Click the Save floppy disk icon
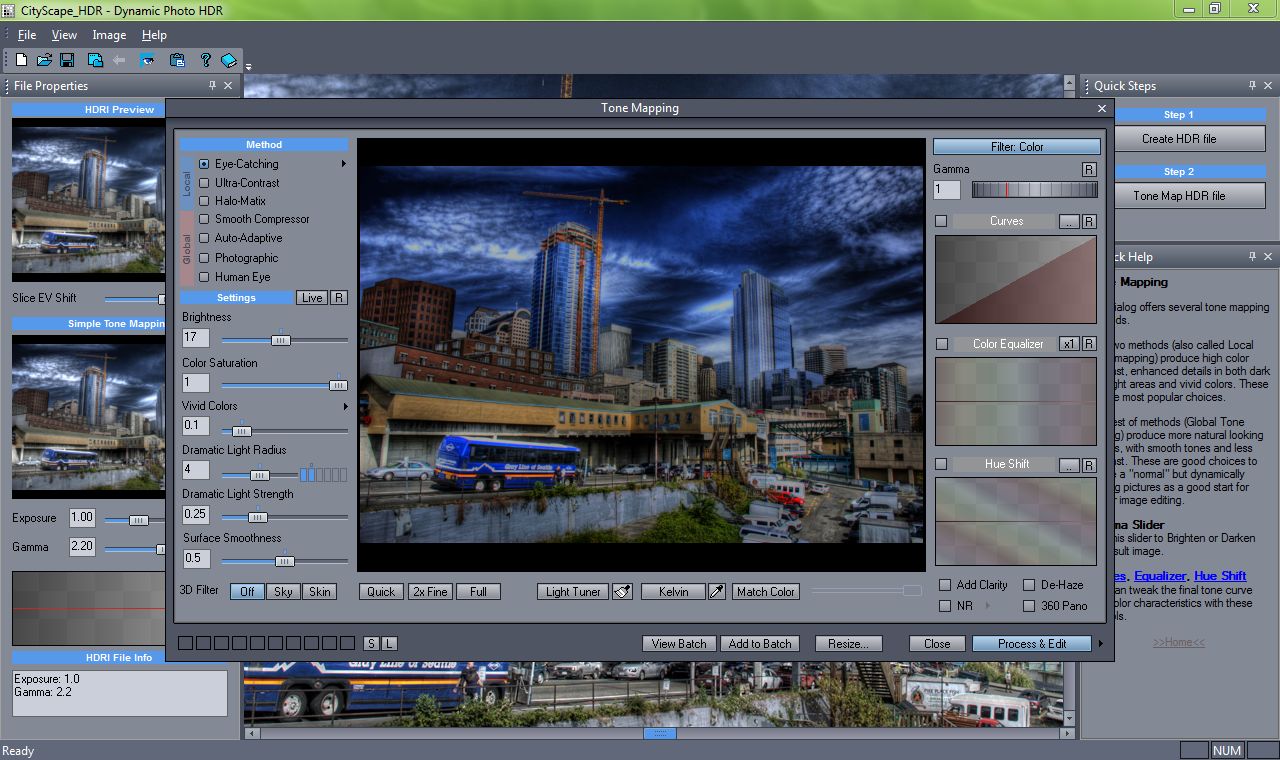The height and width of the screenshot is (760, 1280). [67, 59]
